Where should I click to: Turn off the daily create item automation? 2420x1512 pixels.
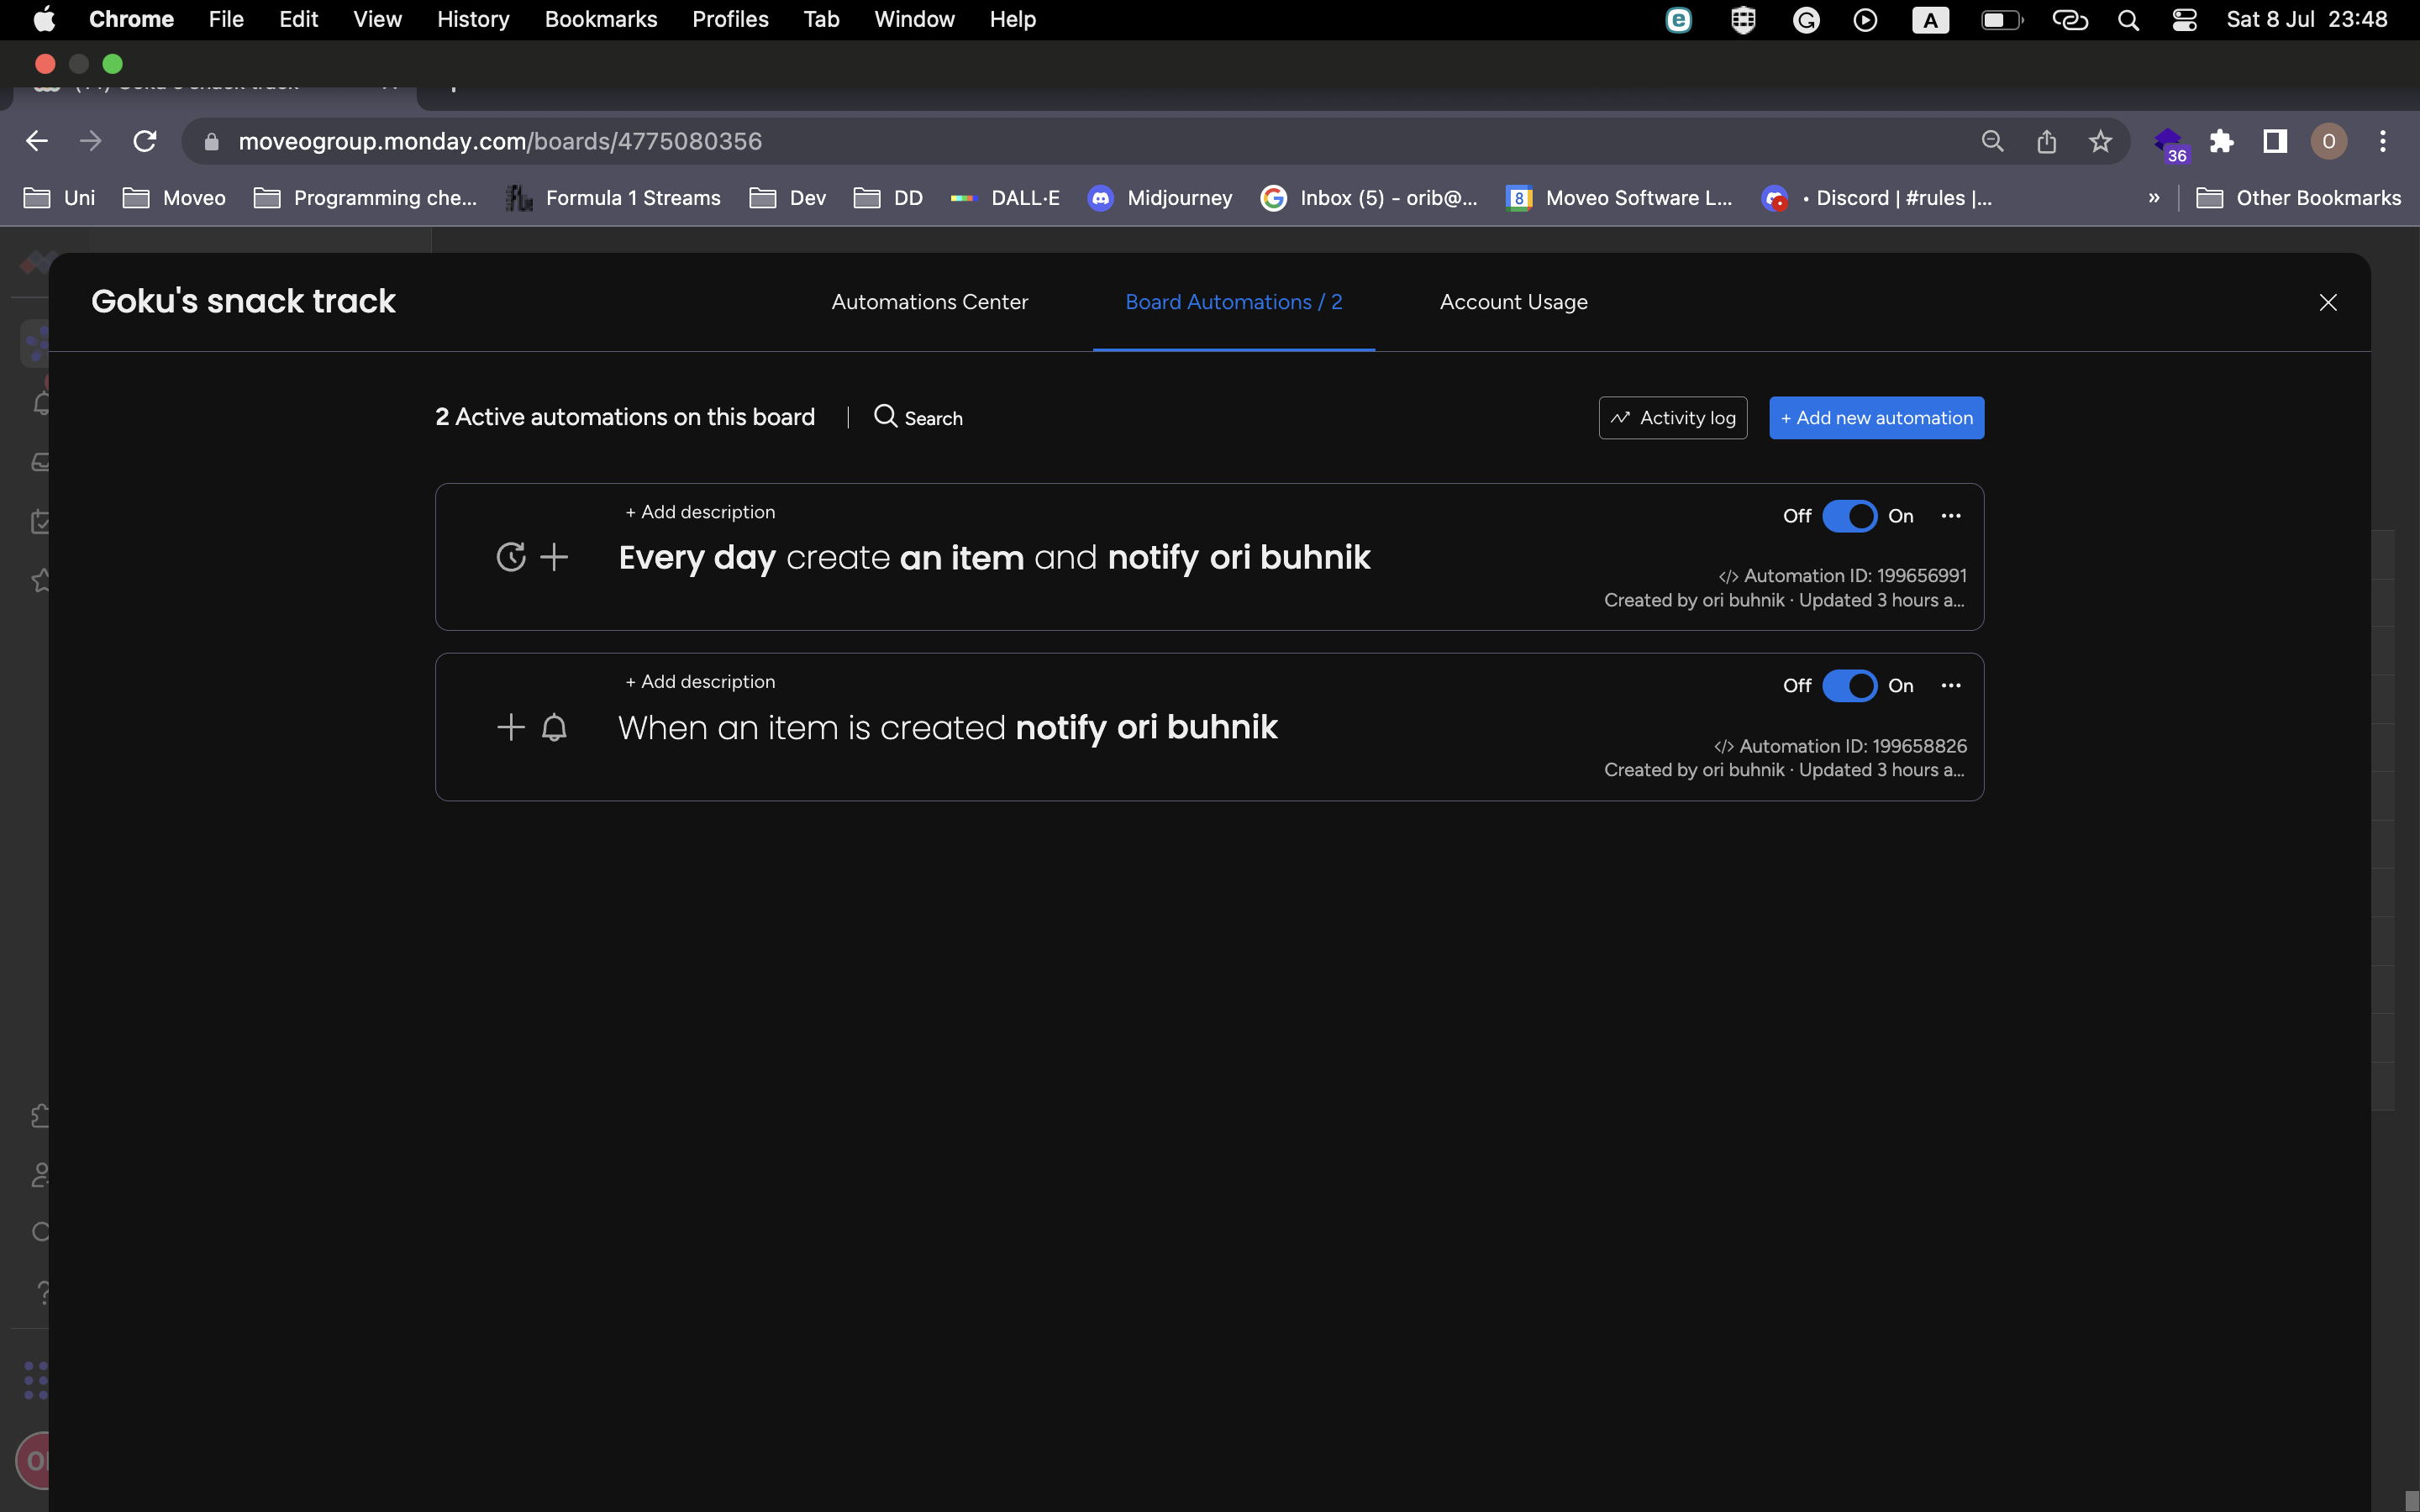1851,516
